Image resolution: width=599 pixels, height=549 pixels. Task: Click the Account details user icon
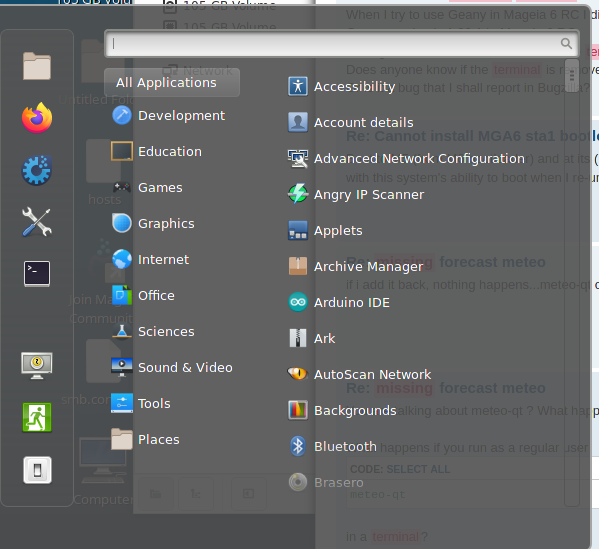pyautogui.click(x=298, y=122)
